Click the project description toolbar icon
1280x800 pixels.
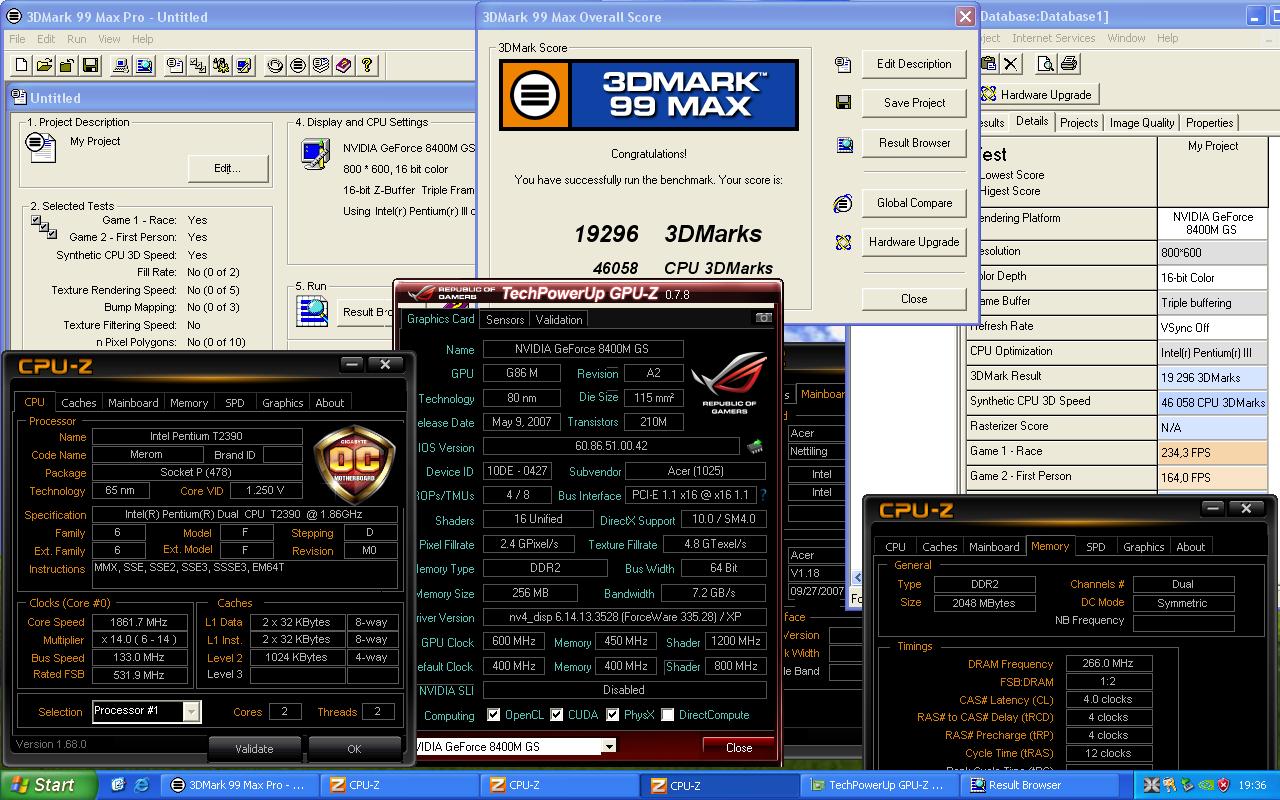175,66
